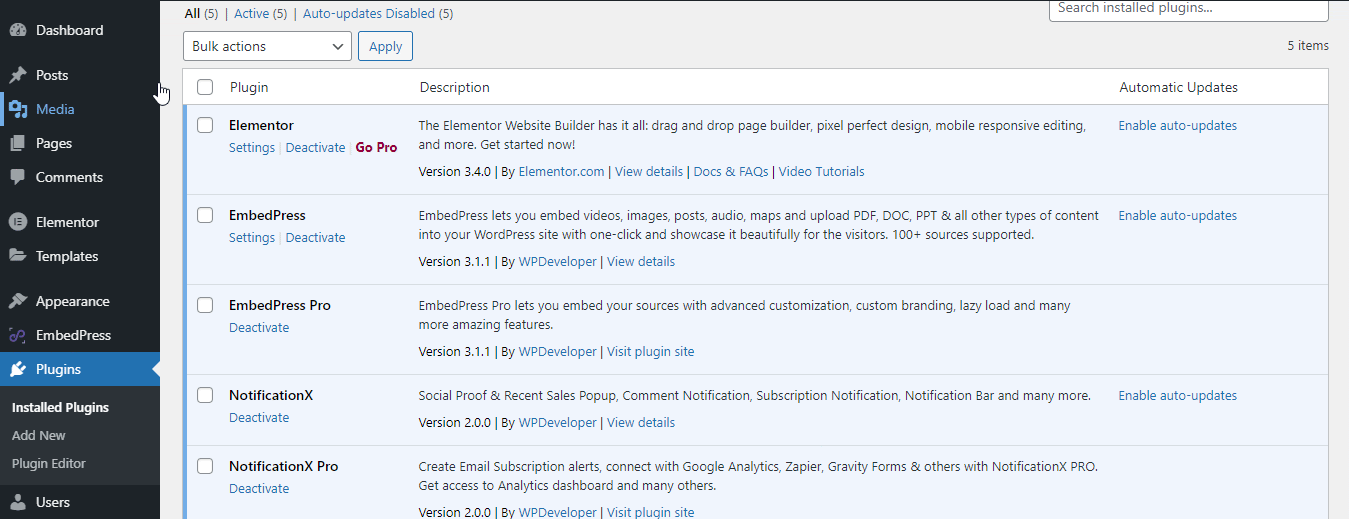
Task: Enable auto-updates for NotificationX
Action: tap(1177, 395)
